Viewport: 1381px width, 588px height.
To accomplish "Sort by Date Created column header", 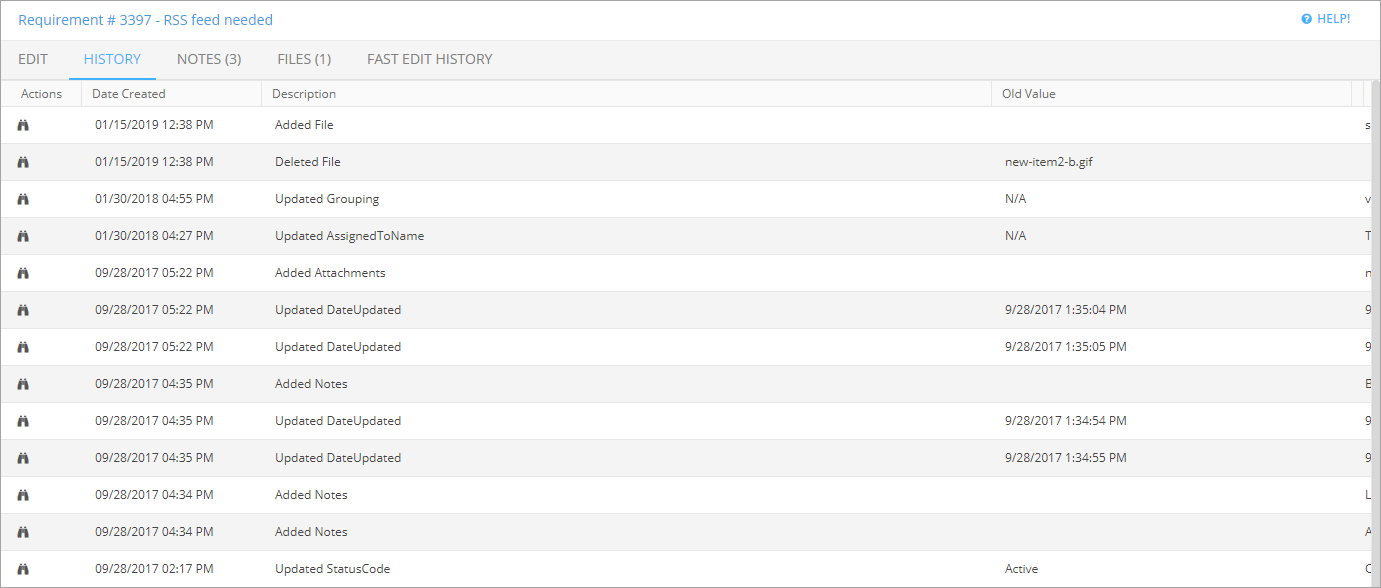I will point(129,94).
